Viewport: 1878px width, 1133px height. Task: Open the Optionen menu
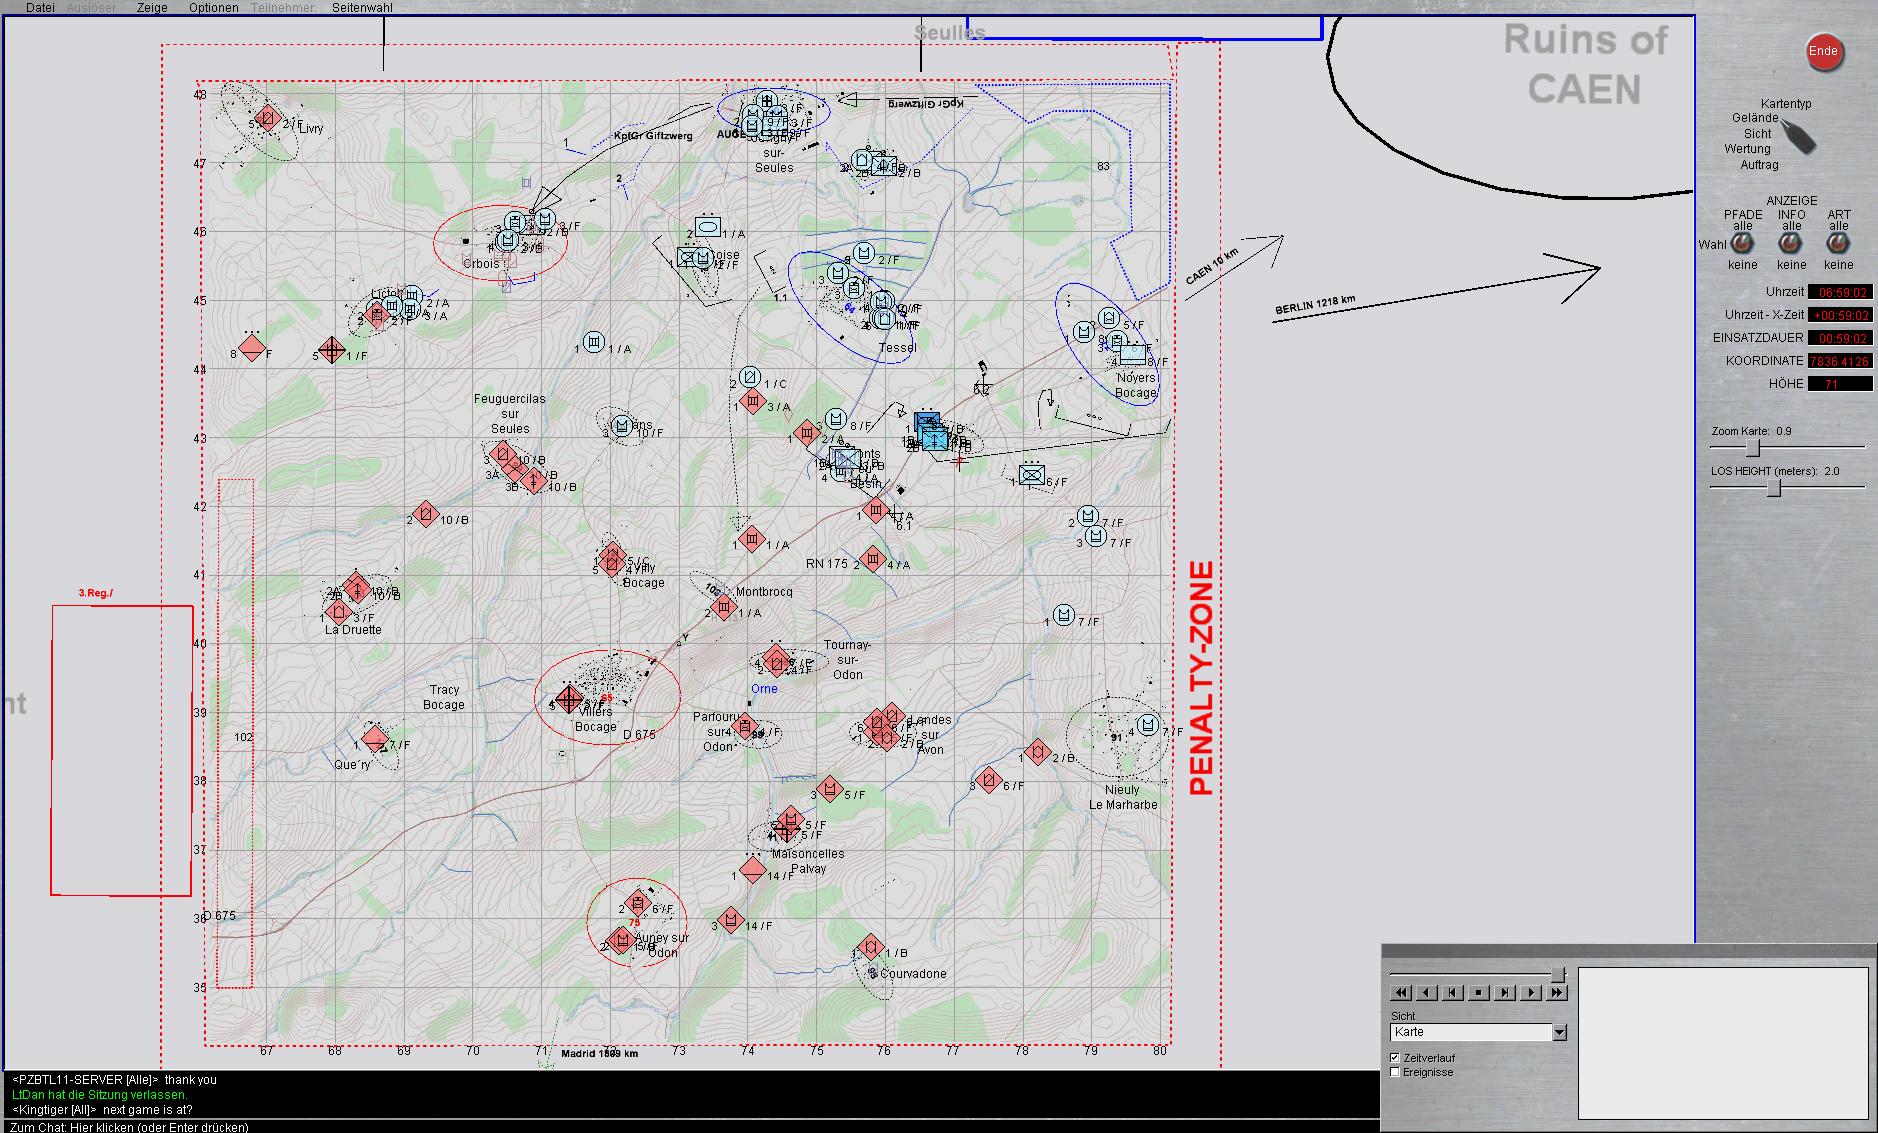click(213, 8)
